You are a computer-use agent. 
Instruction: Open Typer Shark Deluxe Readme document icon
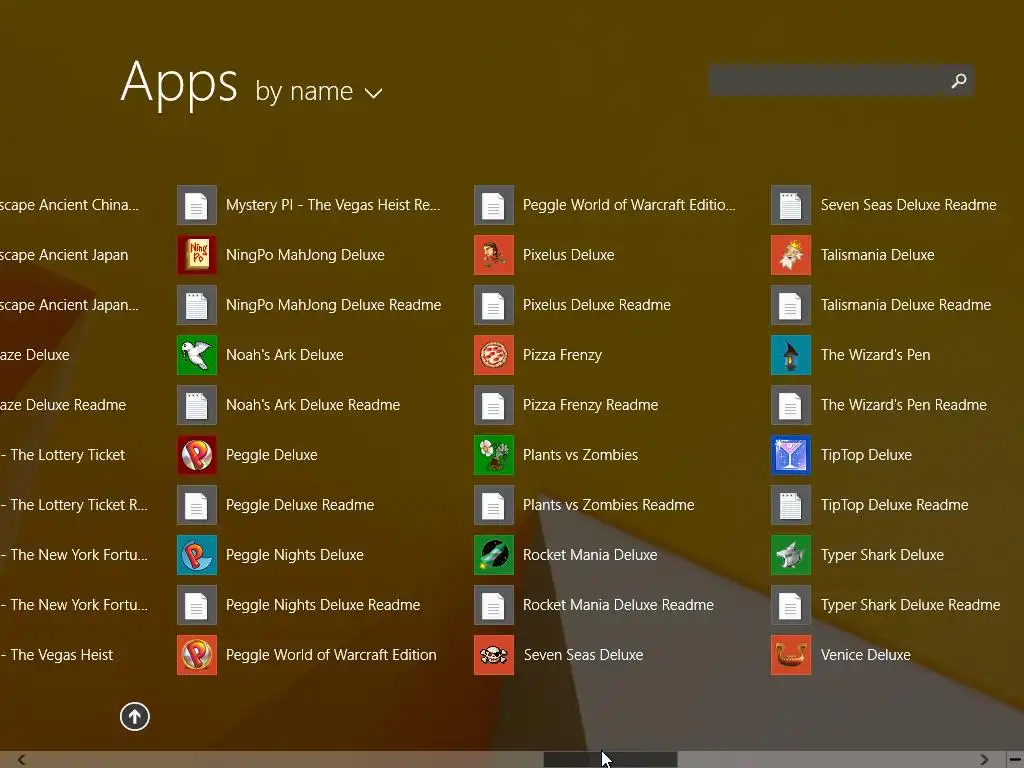tap(791, 605)
